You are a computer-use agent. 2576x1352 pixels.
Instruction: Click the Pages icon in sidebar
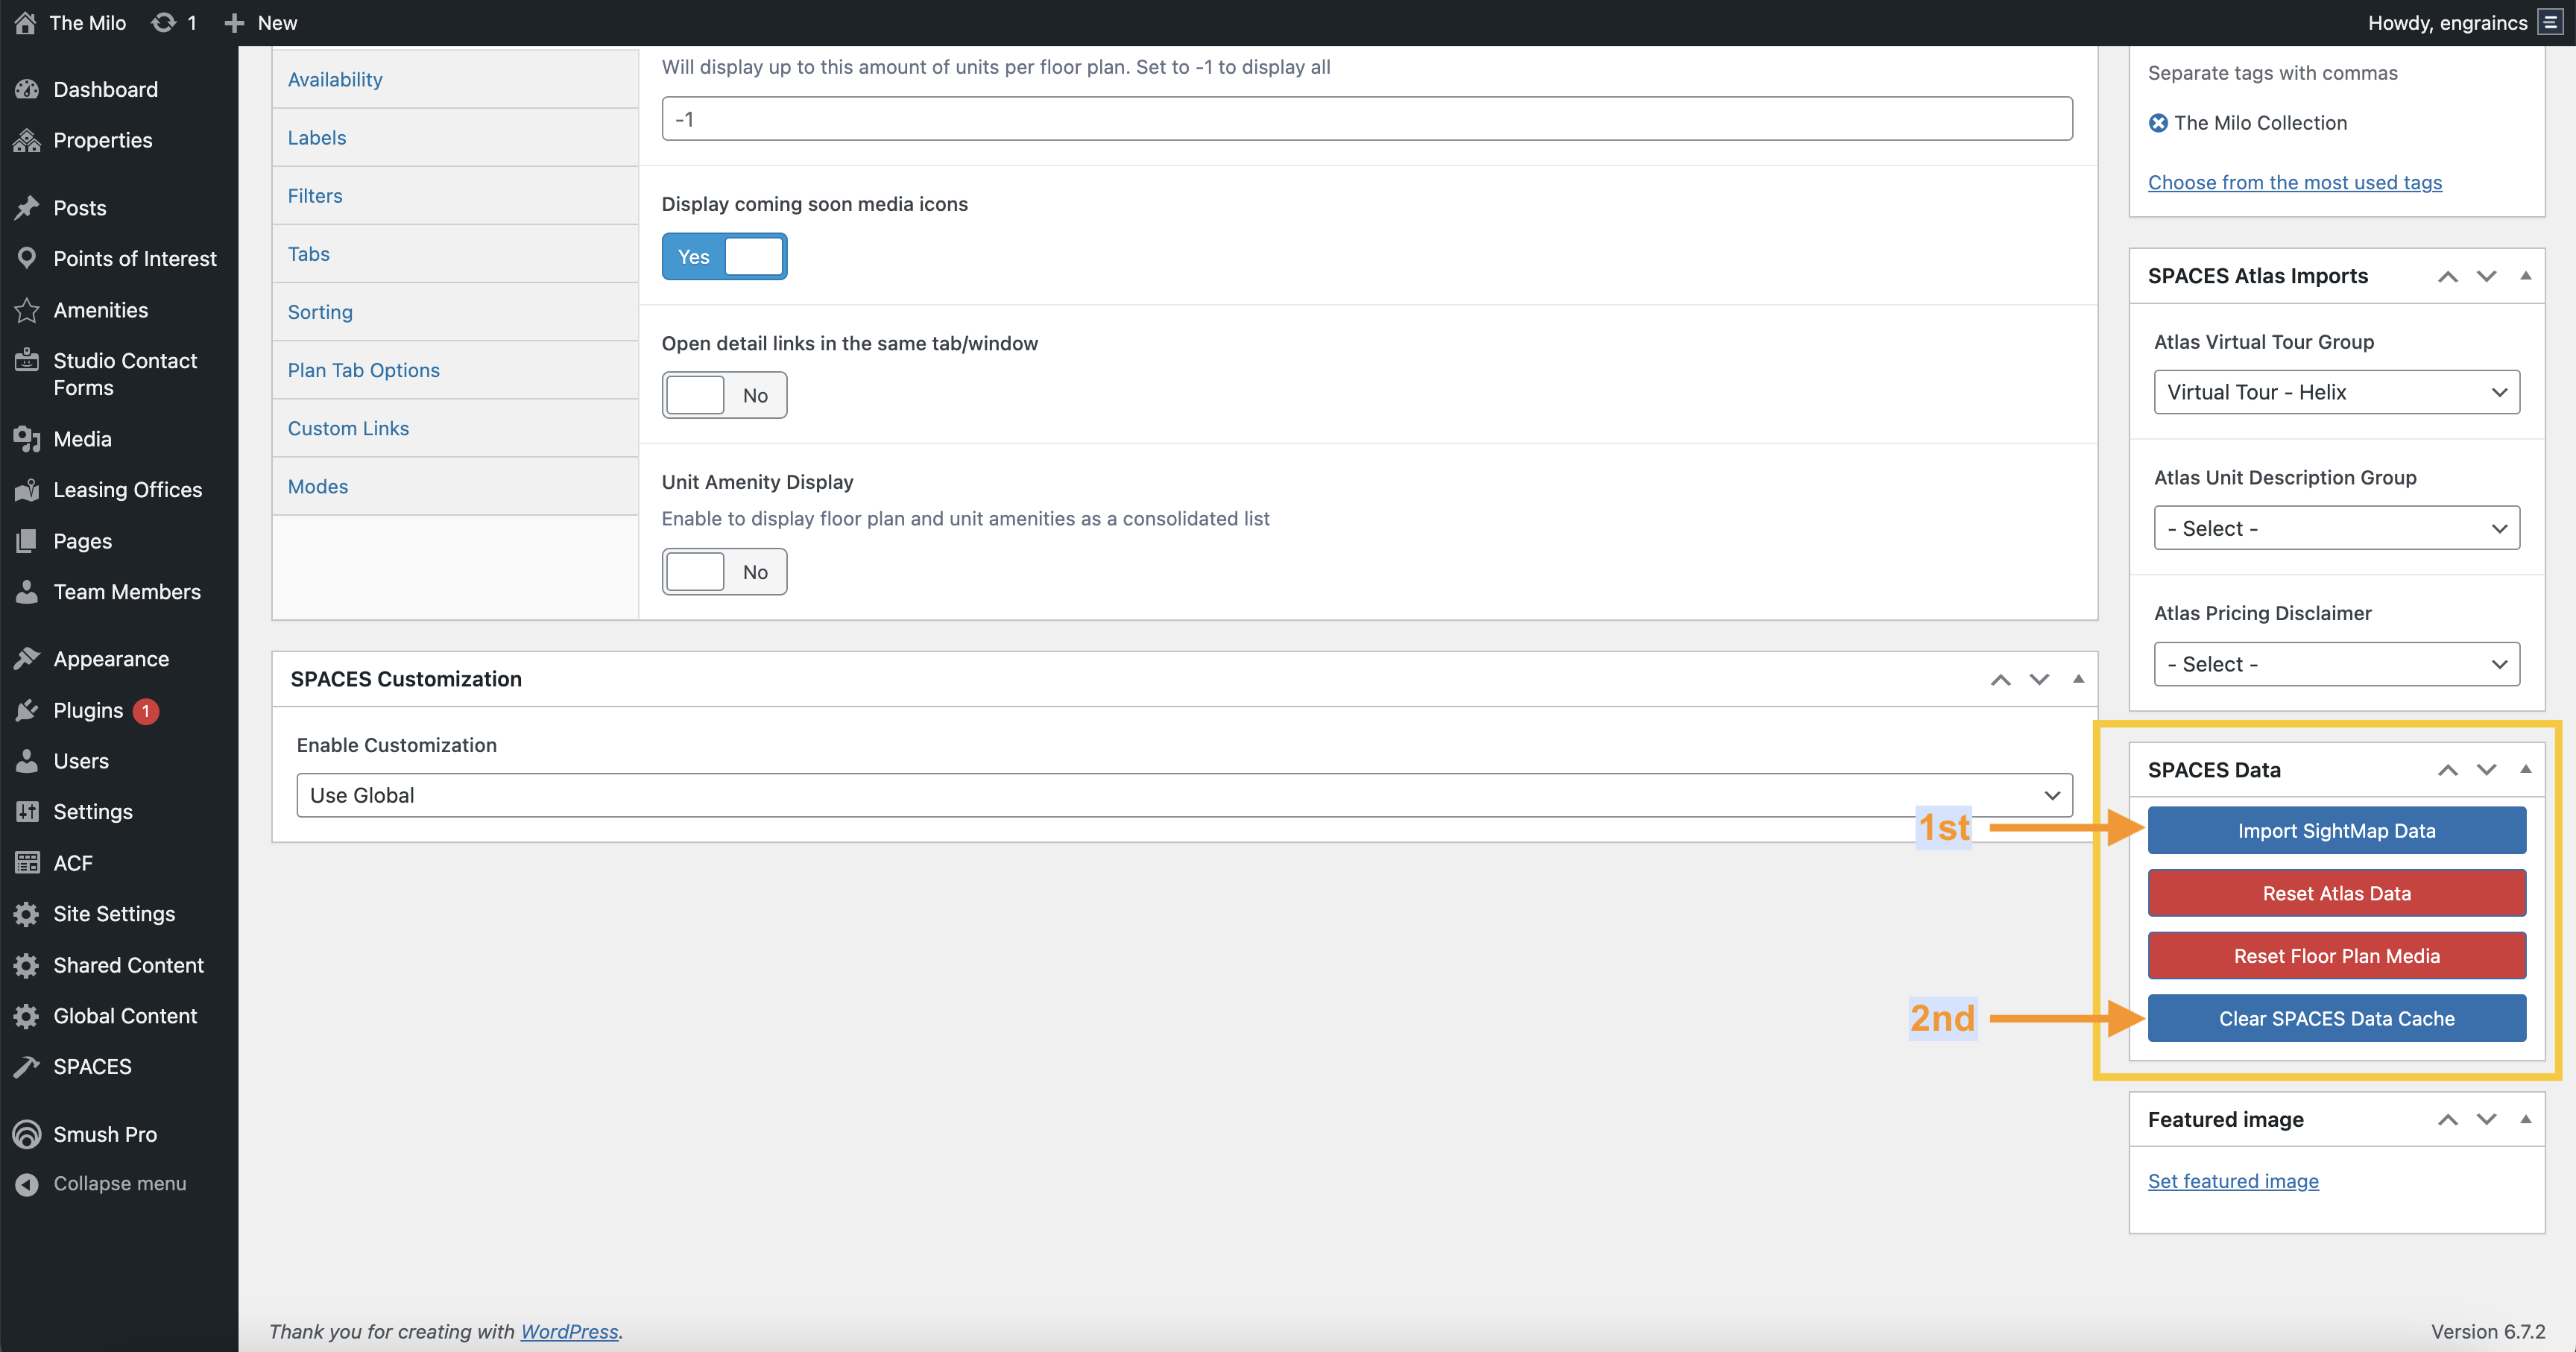(27, 541)
